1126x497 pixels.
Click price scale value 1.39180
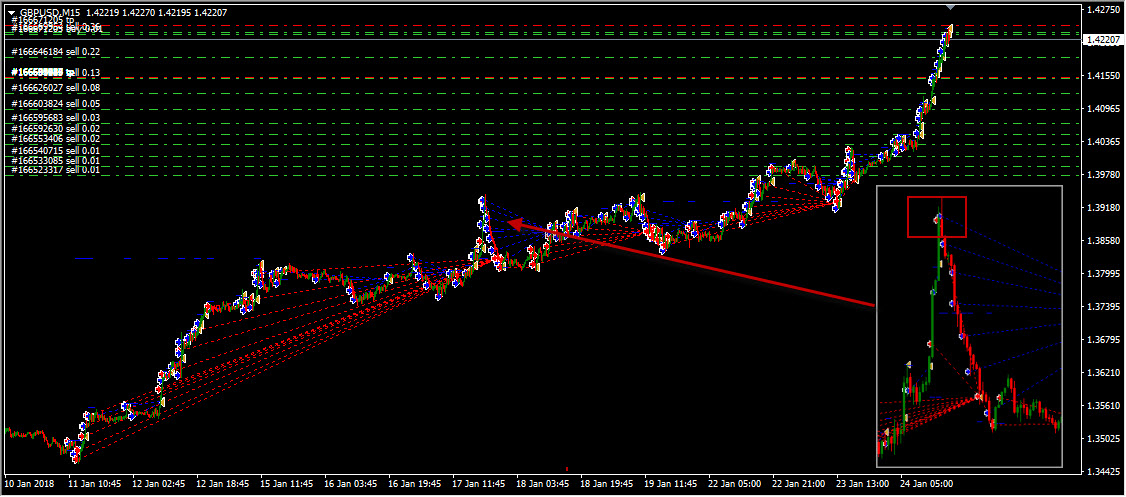1104,208
